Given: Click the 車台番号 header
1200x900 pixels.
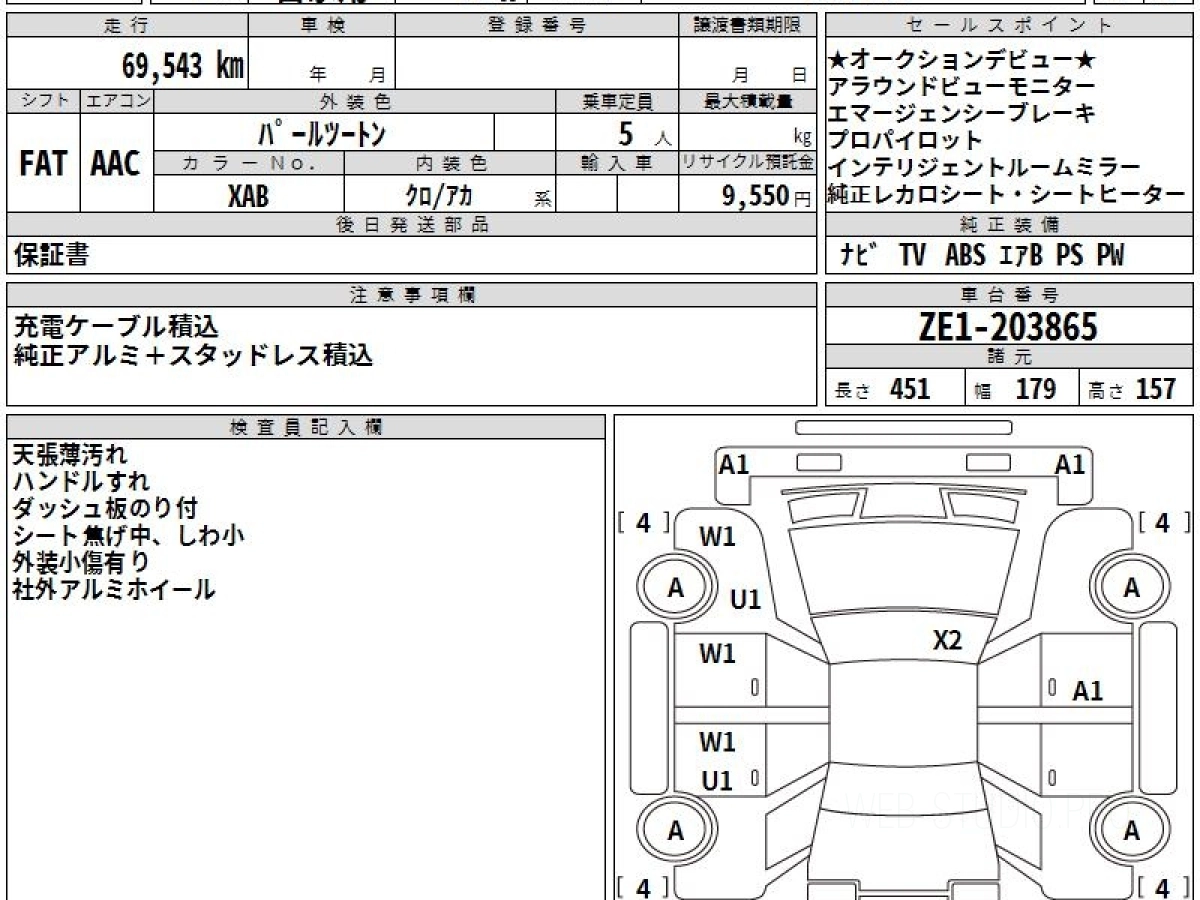Looking at the screenshot, I should click(x=1010, y=295).
